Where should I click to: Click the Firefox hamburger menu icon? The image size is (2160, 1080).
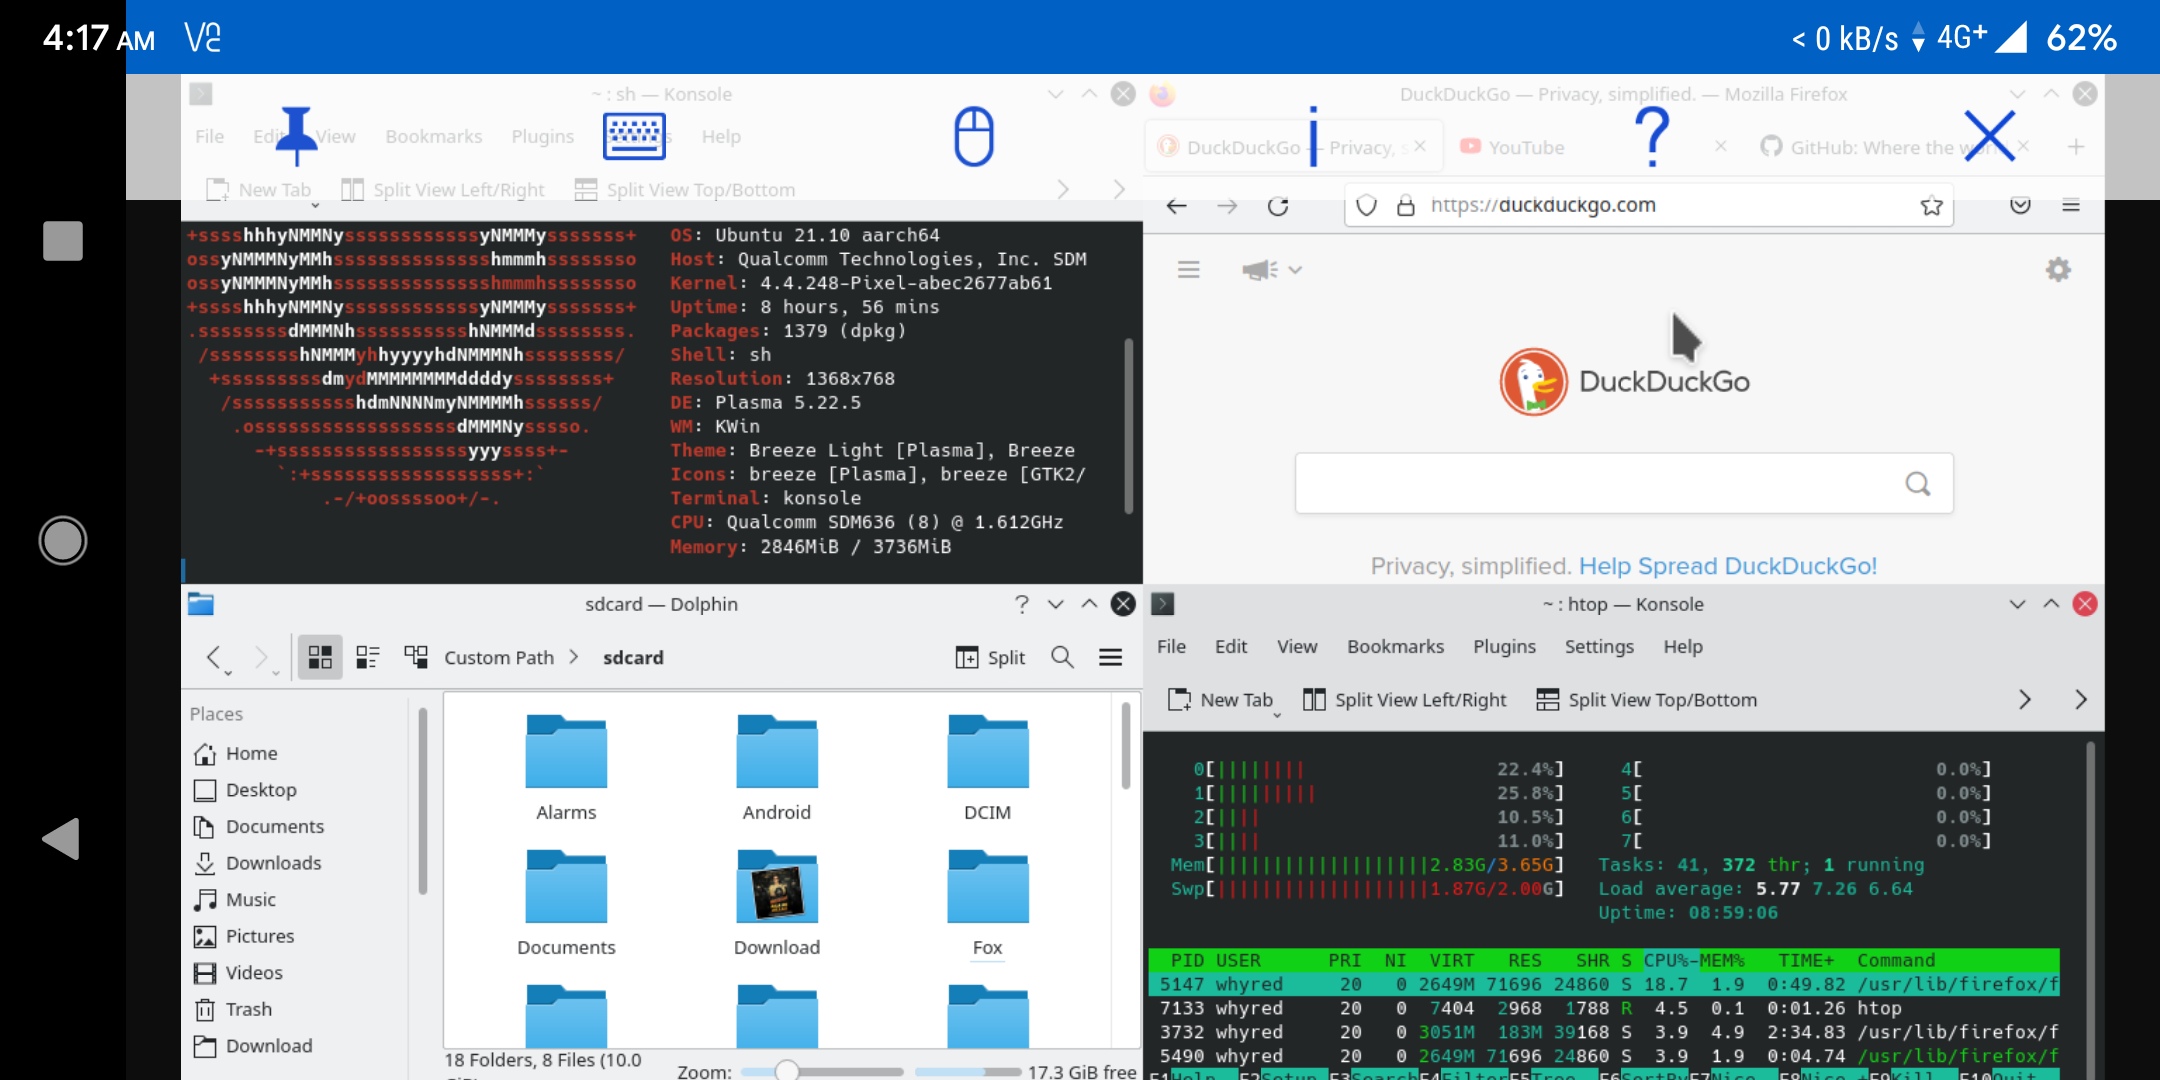point(2071,206)
